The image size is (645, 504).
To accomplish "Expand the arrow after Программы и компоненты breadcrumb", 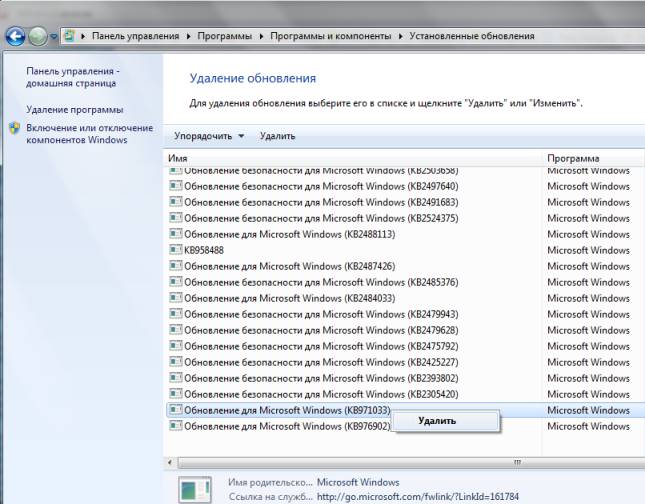I will pos(401,36).
